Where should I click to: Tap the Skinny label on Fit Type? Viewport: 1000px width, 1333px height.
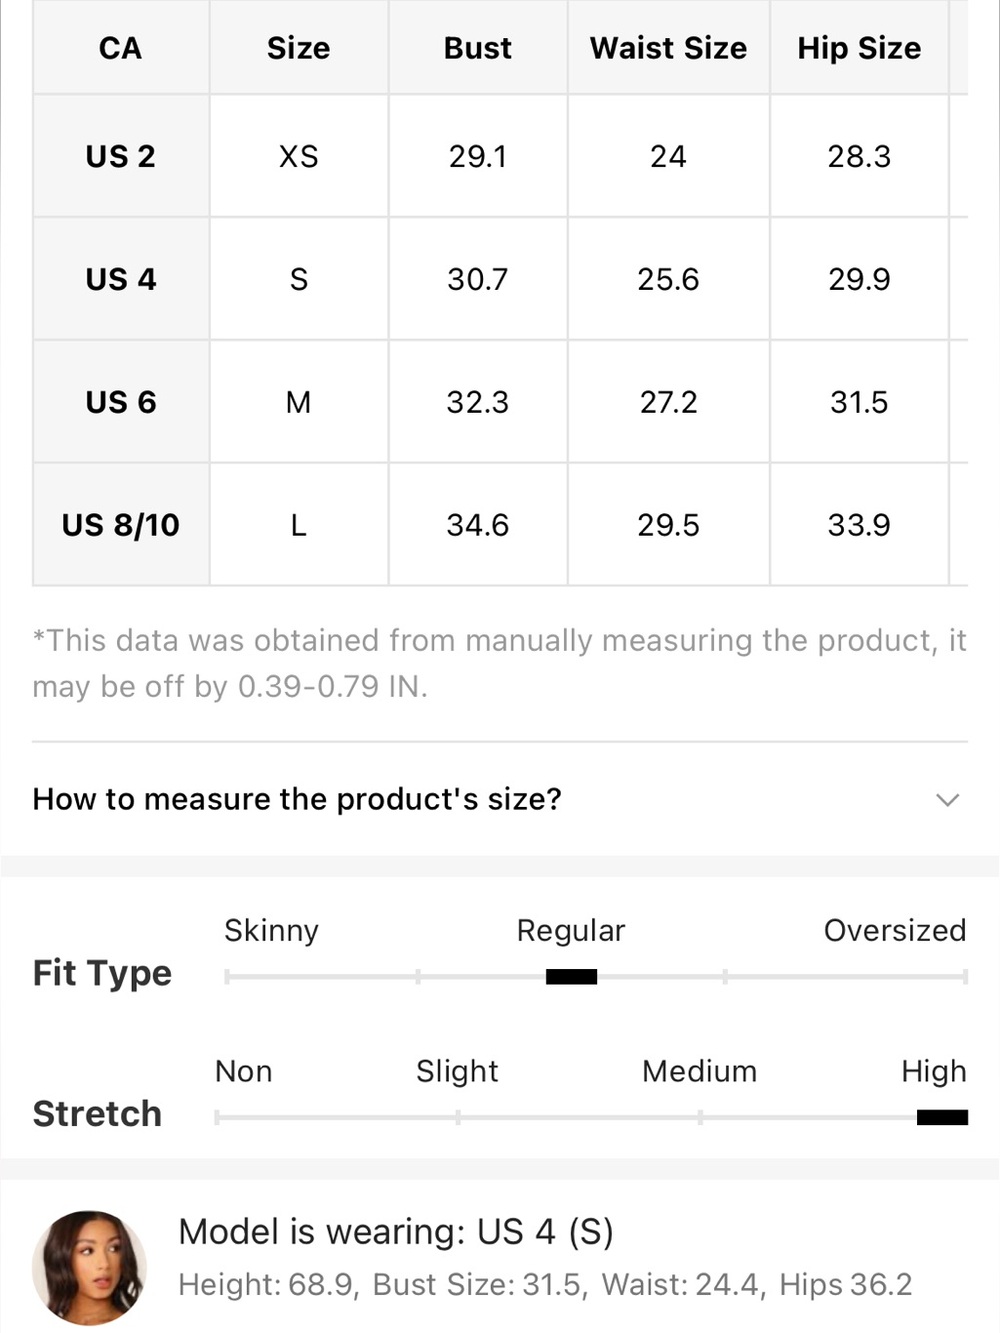click(271, 930)
